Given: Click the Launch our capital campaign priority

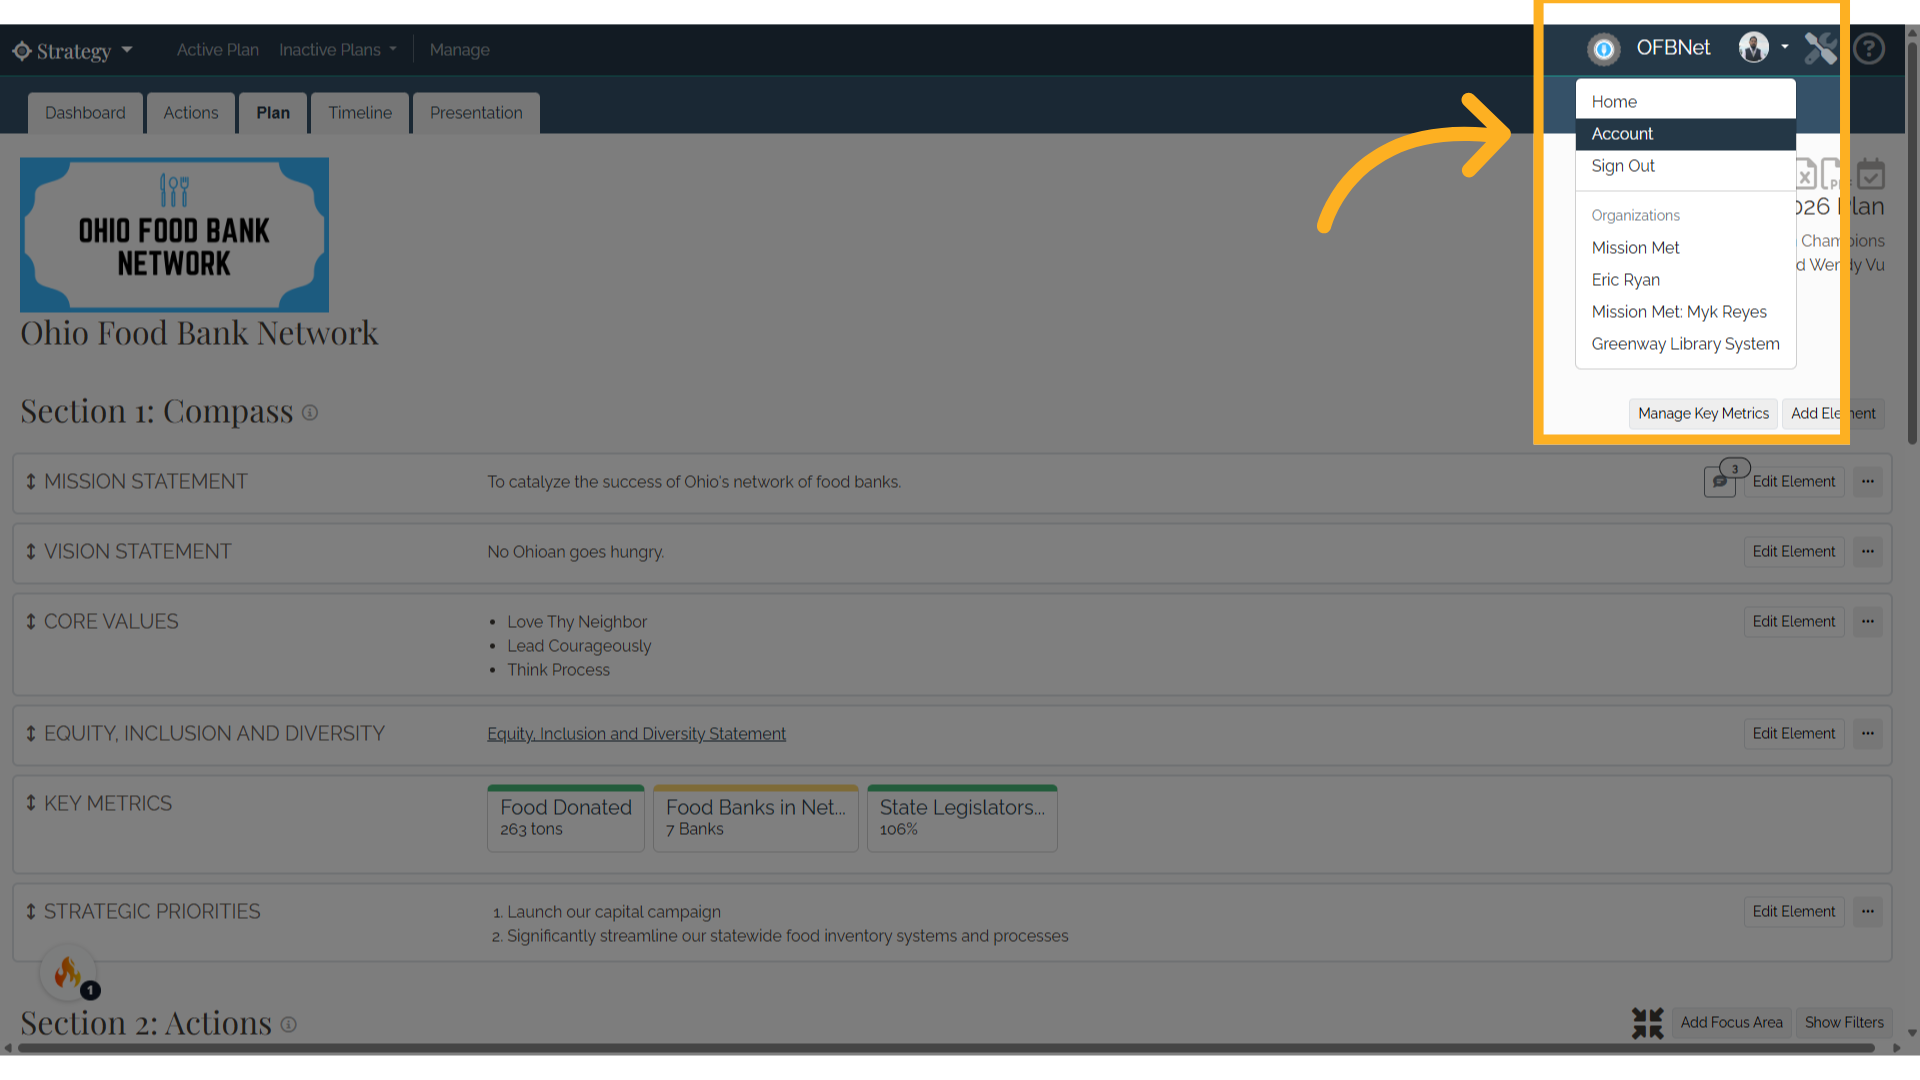Looking at the screenshot, I should point(614,912).
